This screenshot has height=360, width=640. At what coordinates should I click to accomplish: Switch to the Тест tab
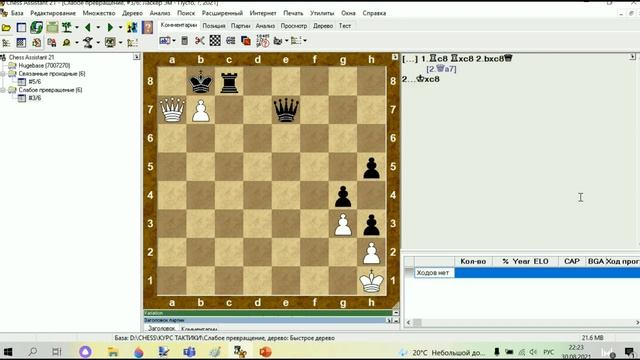pos(344,26)
